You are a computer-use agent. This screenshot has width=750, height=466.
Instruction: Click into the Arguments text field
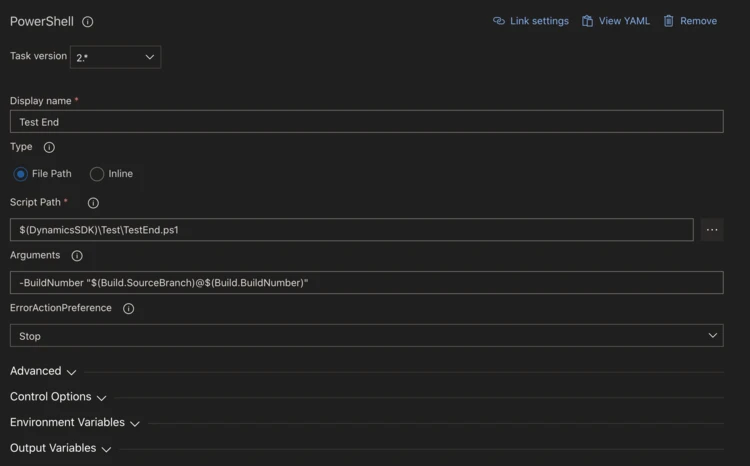[366, 283]
